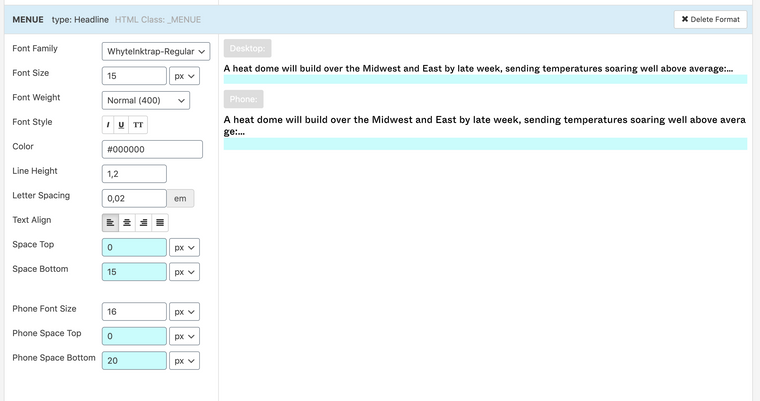Open the Font Family dropdown

(x=155, y=51)
